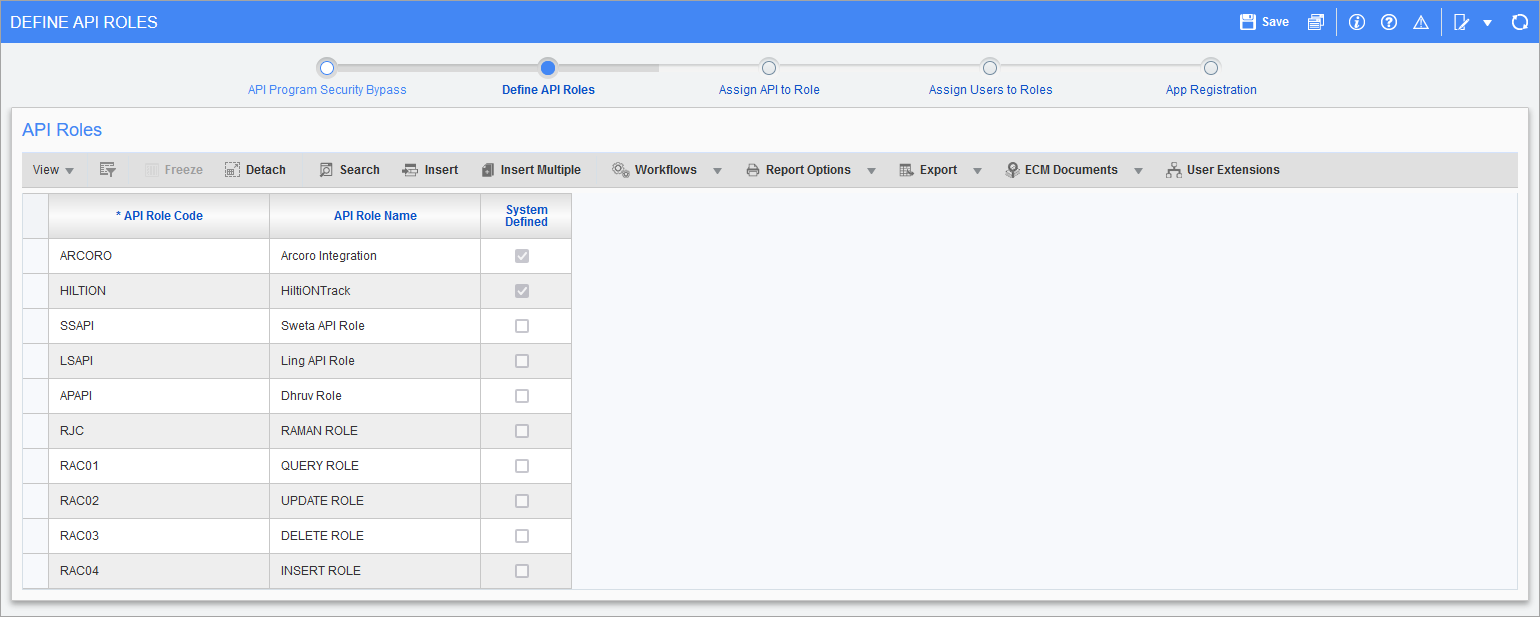Click the Insert Multiple icon

click(488, 170)
